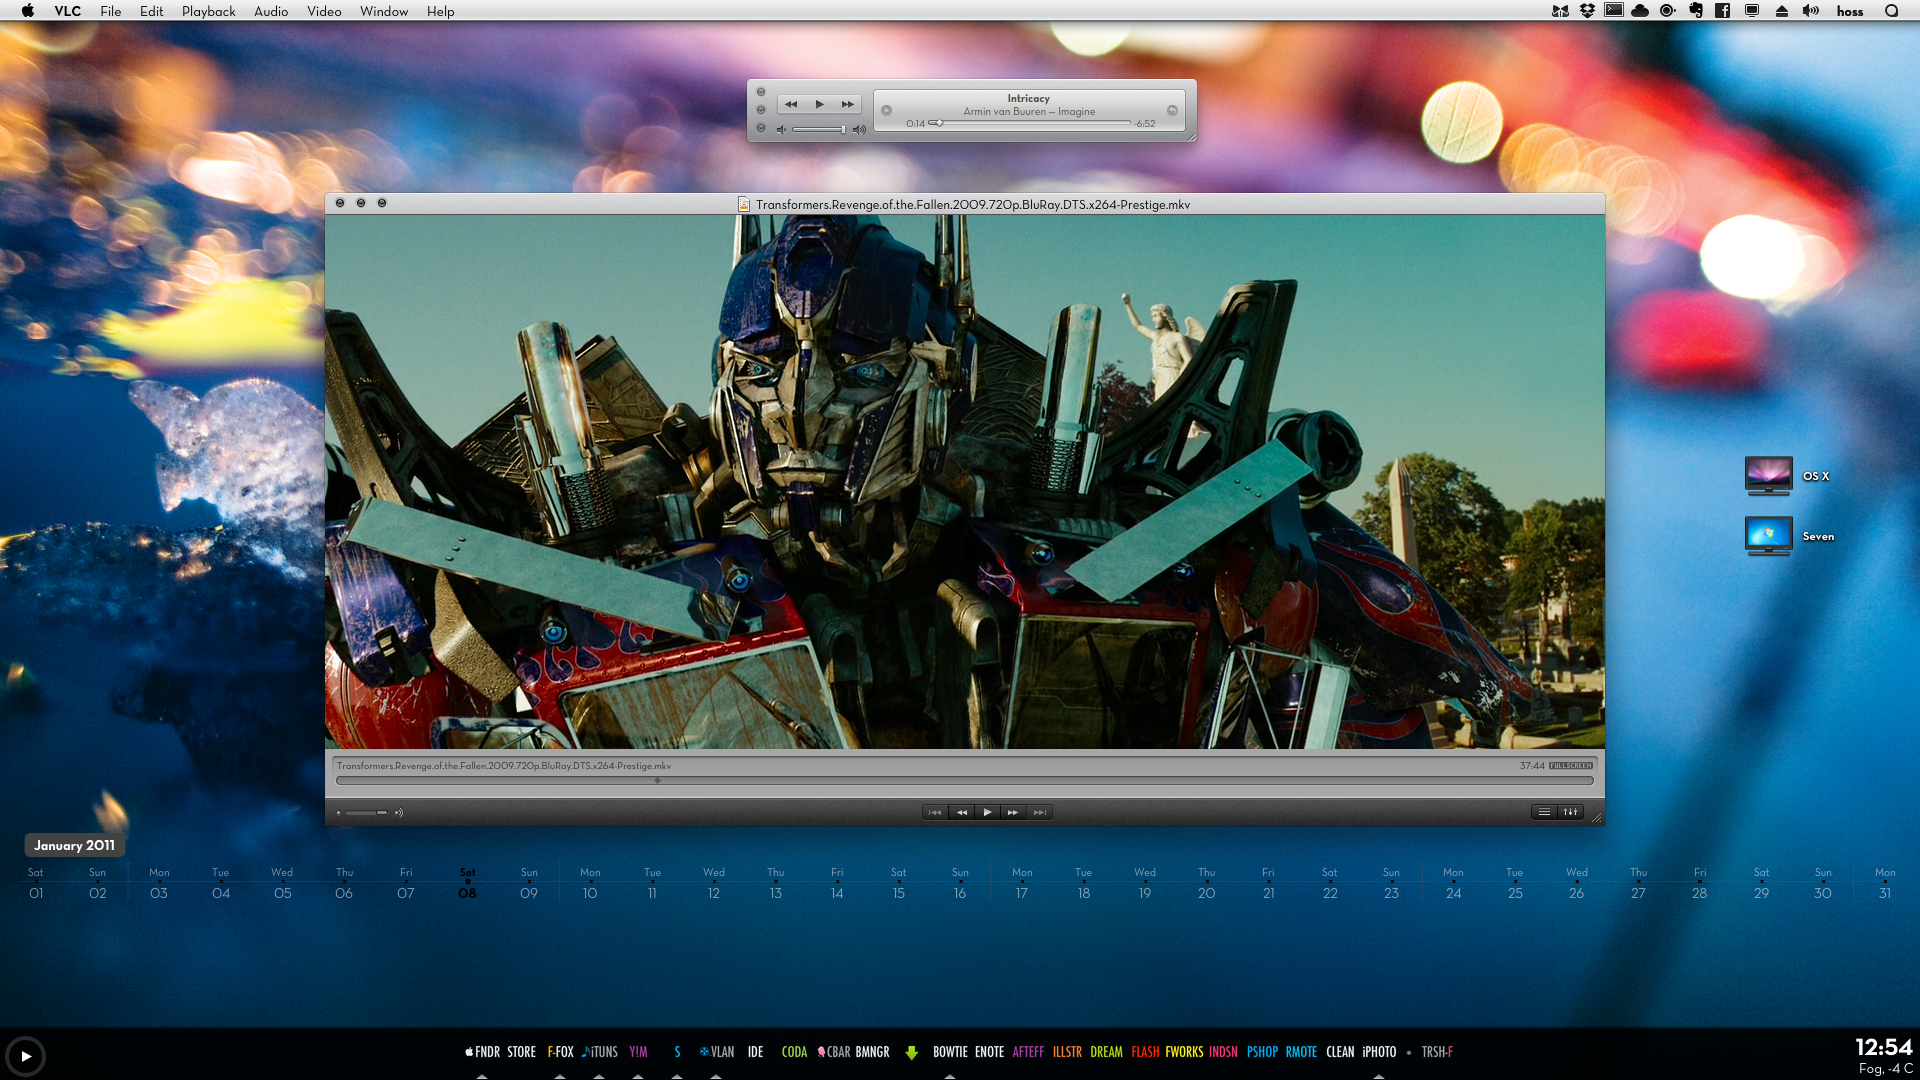This screenshot has height=1080, width=1920.
Task: Launch CODA from the dock
Action: pyautogui.click(x=794, y=1052)
